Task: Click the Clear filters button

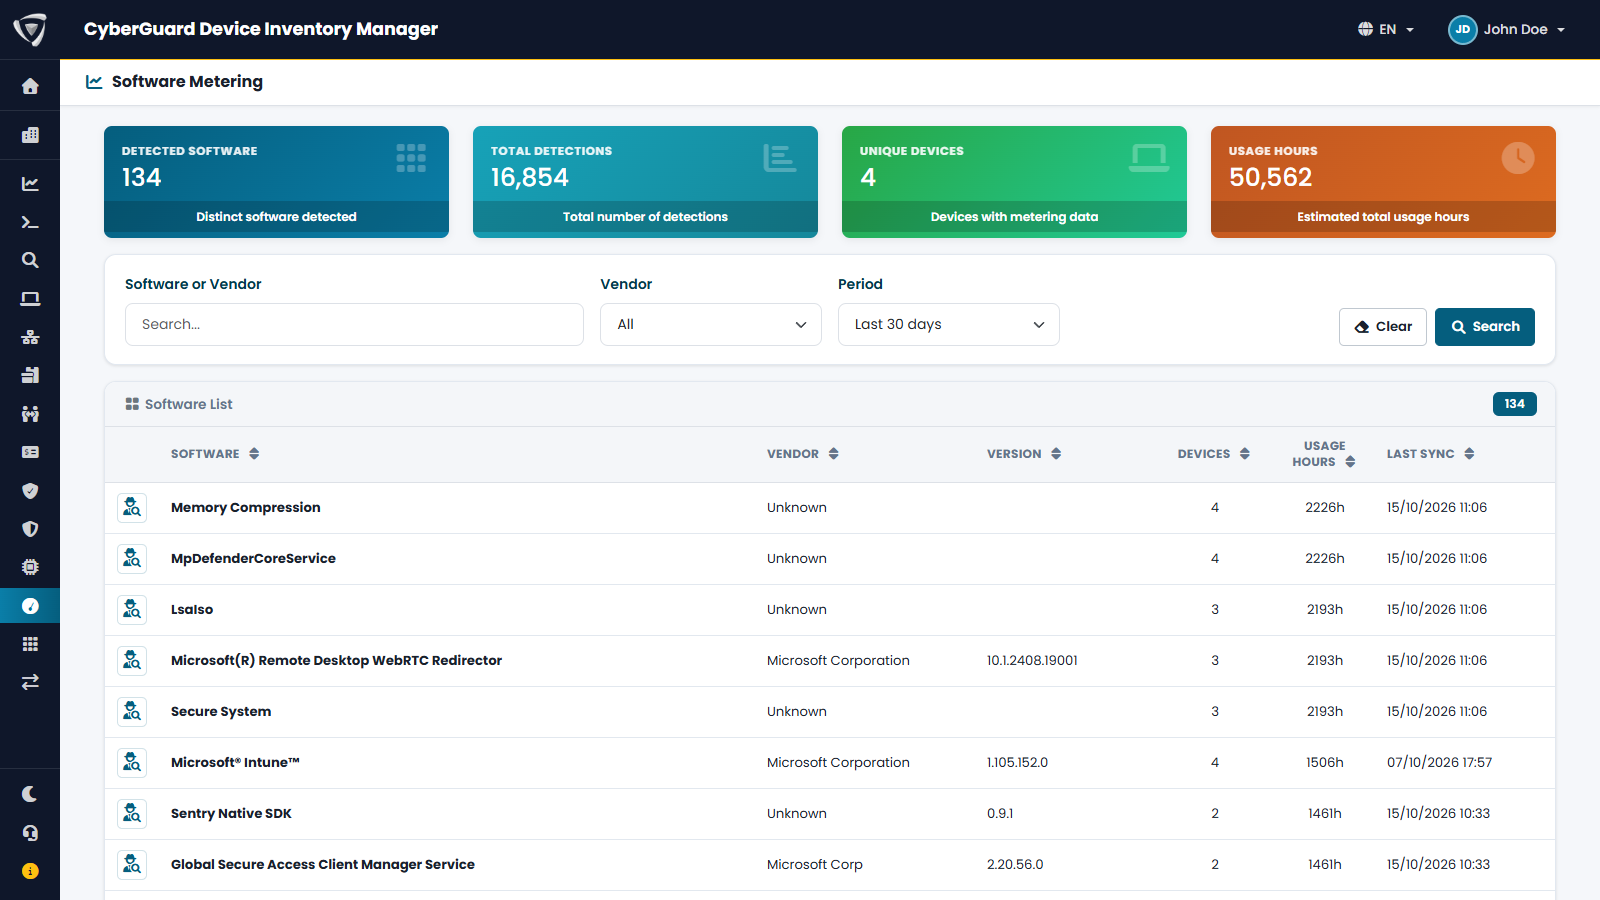Action: (x=1383, y=327)
